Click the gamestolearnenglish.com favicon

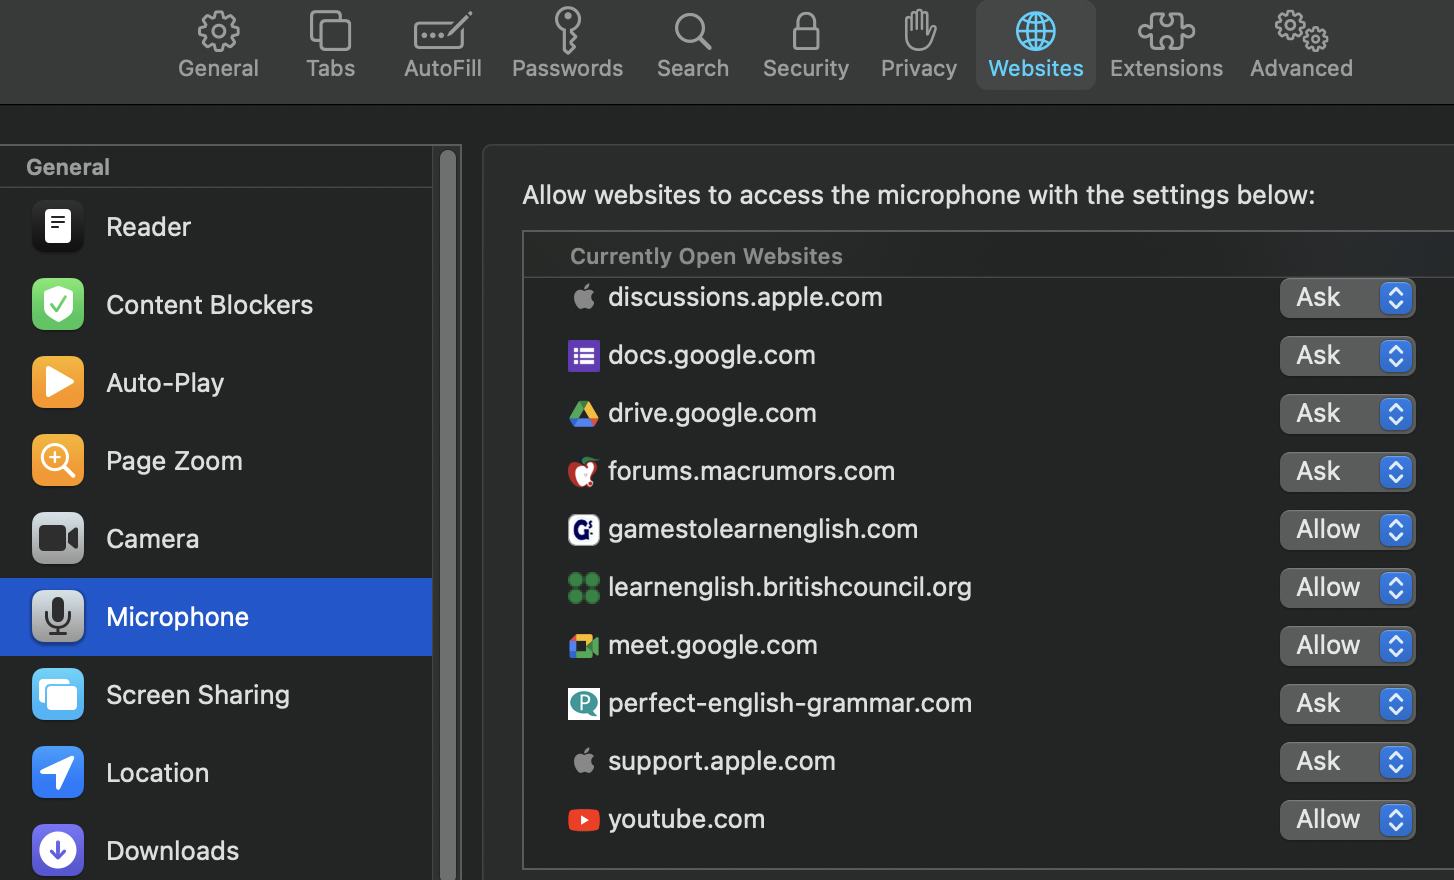click(584, 530)
